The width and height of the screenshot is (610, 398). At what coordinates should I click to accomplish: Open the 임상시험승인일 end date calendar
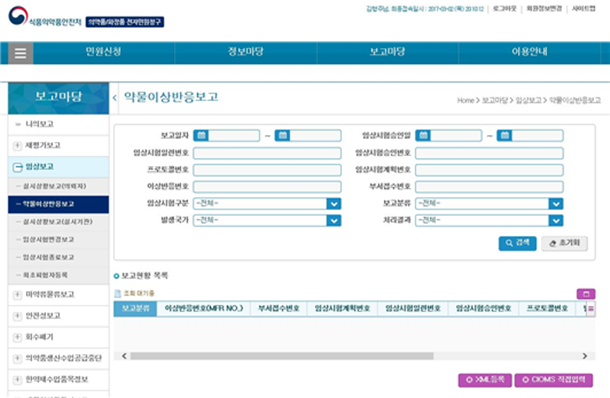tap(505, 135)
